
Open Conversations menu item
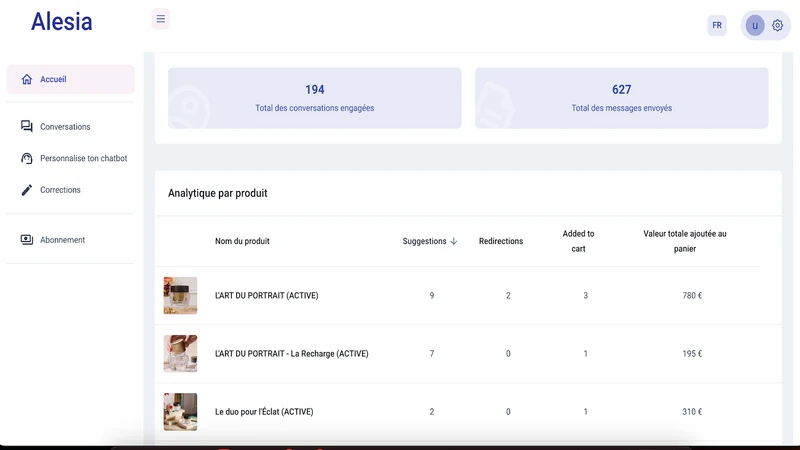coord(70,127)
